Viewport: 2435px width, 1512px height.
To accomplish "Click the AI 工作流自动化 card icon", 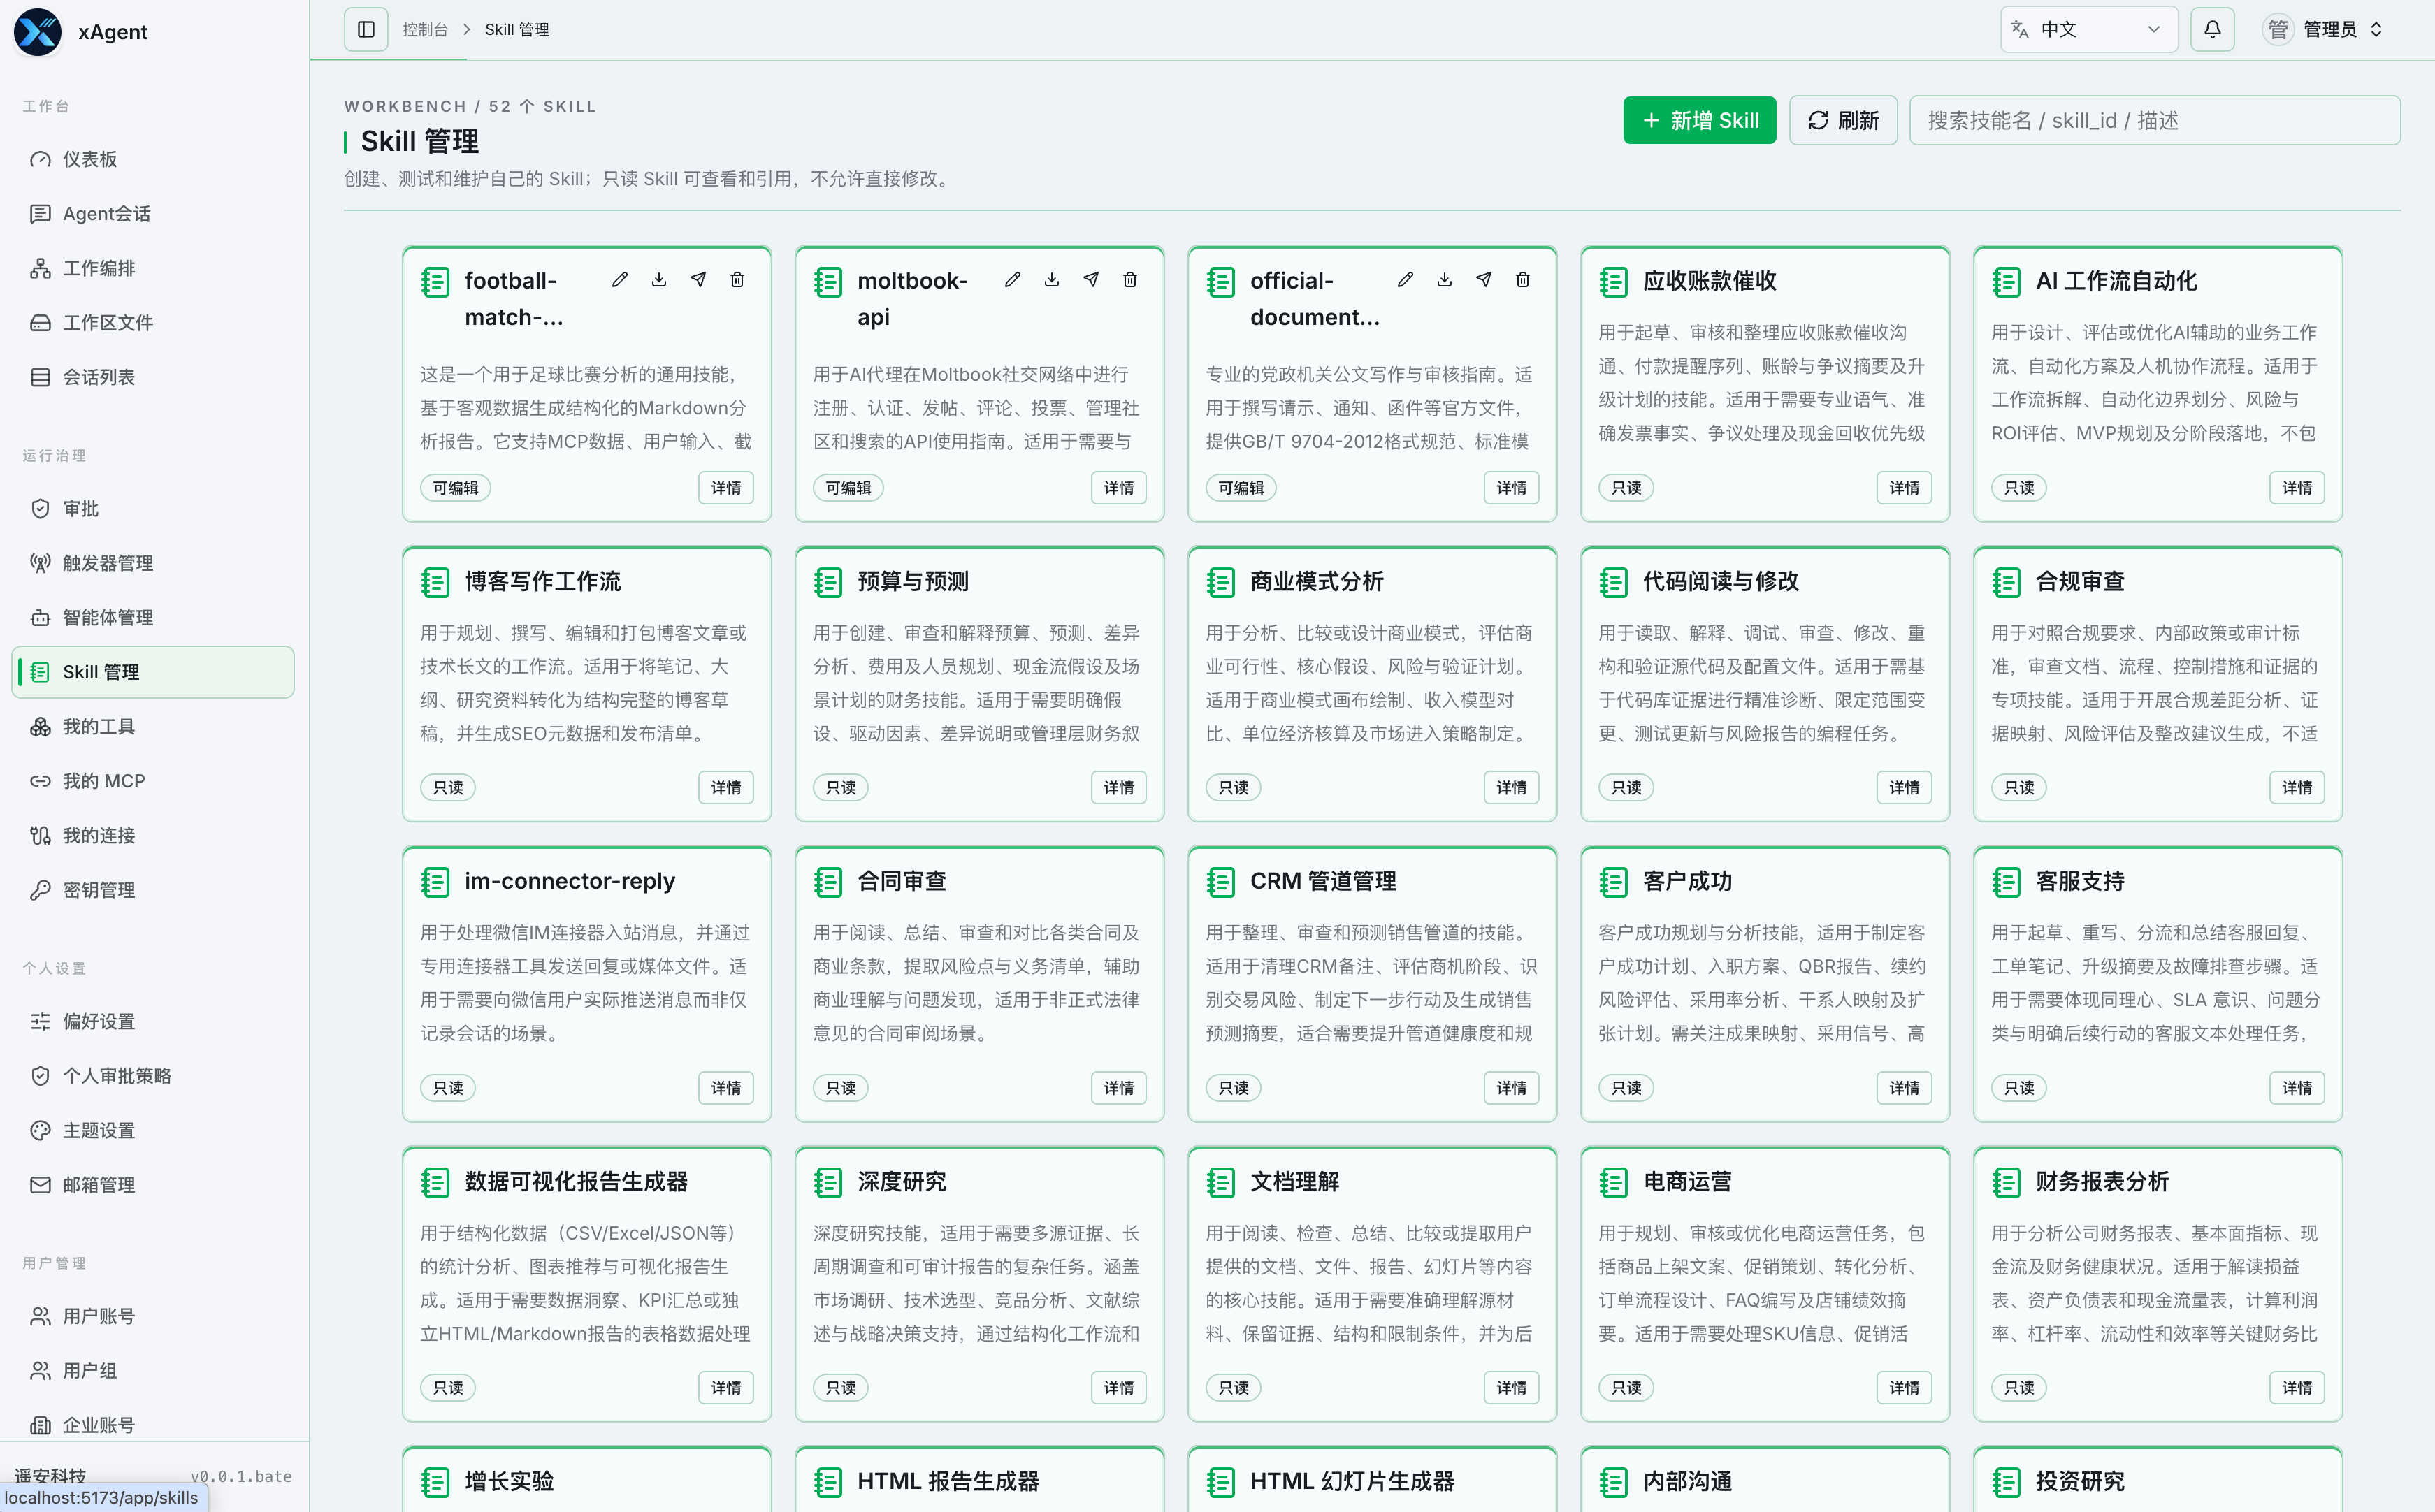I will click(x=2006, y=282).
